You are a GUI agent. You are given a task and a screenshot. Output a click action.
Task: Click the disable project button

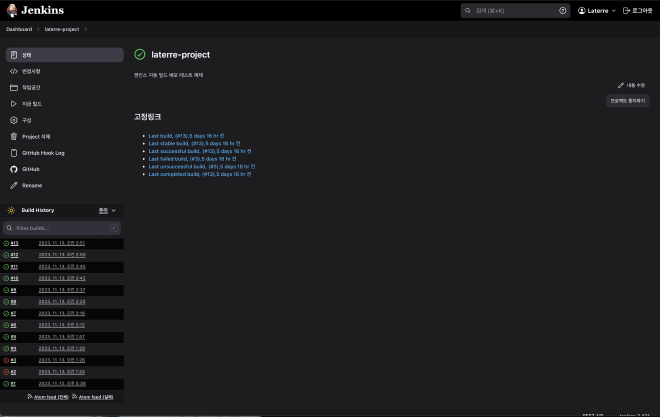(x=628, y=101)
